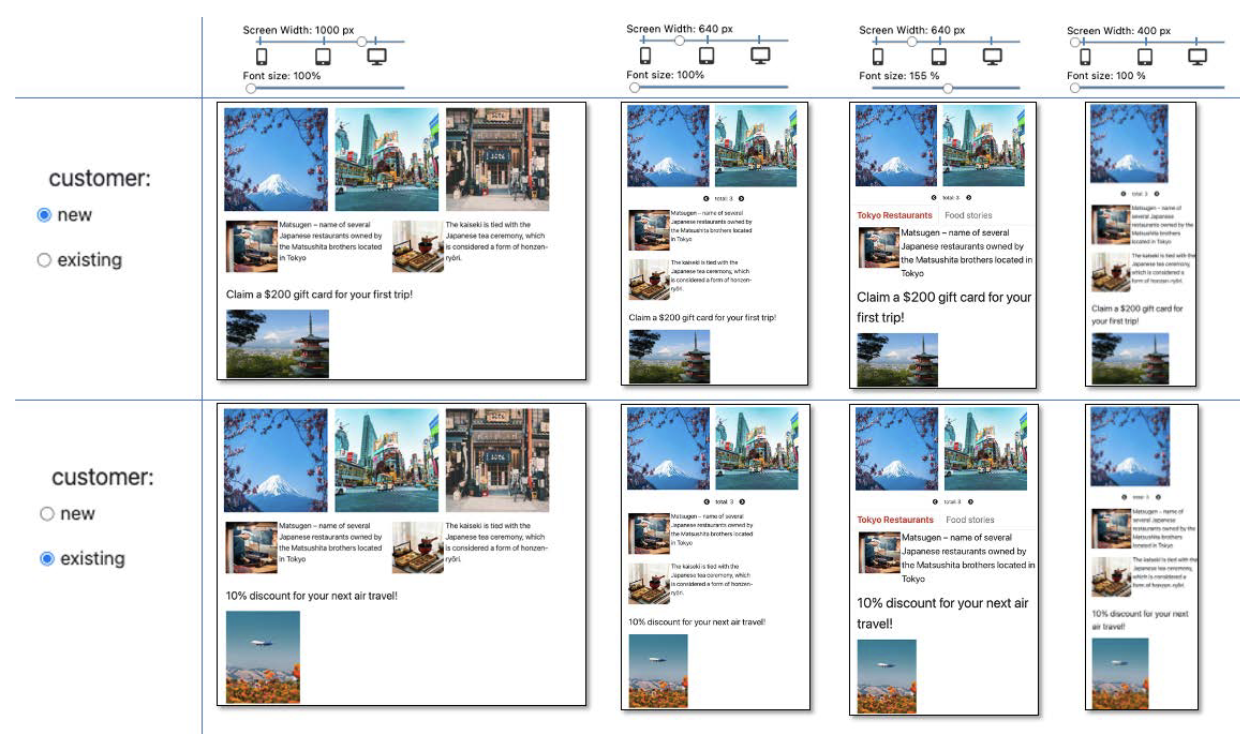This screenshot has height=734, width=1240.
Task: Select 'new' radio in the top customer group
Action: click(x=44, y=215)
